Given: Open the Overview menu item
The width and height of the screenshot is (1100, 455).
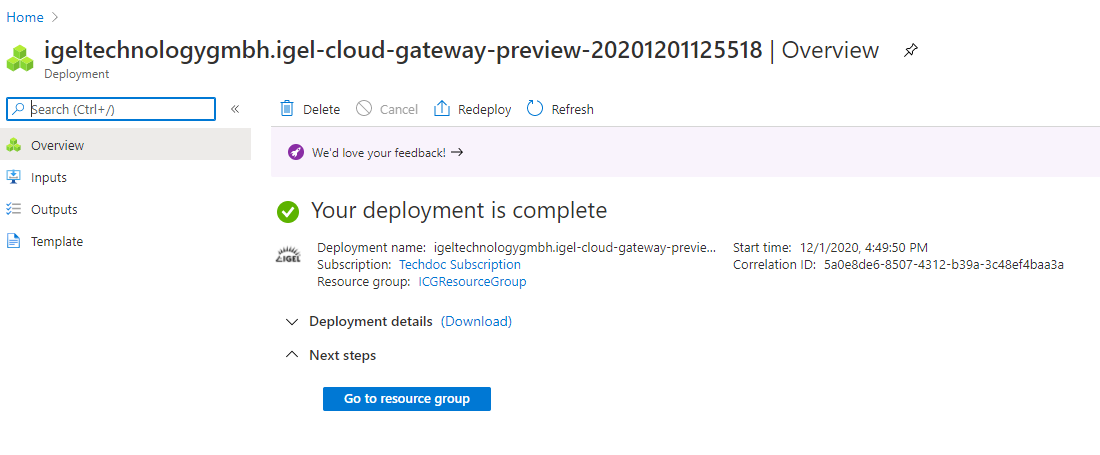Looking at the screenshot, I should click(57, 145).
